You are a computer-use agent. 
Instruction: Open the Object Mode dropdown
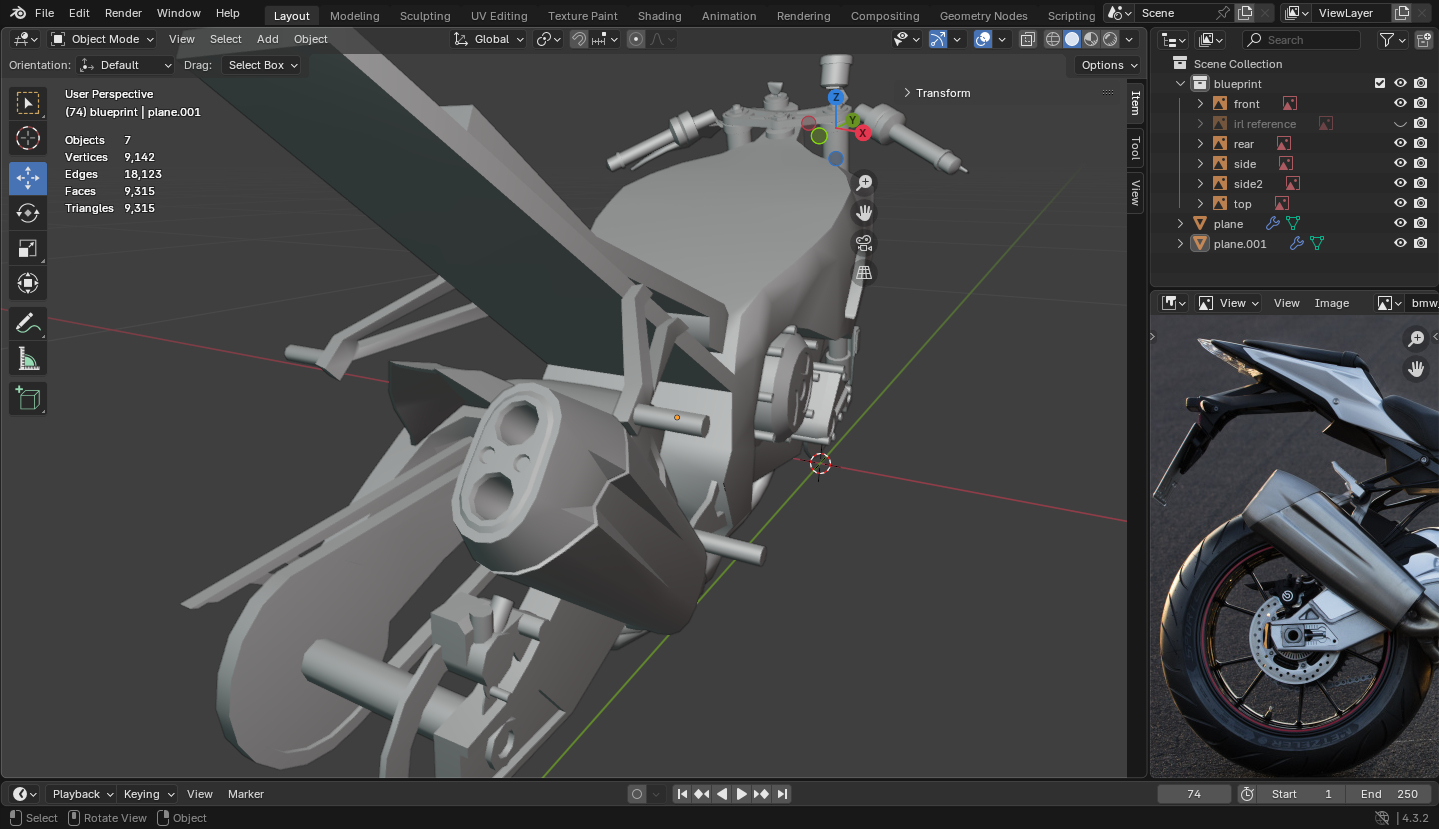pyautogui.click(x=103, y=39)
